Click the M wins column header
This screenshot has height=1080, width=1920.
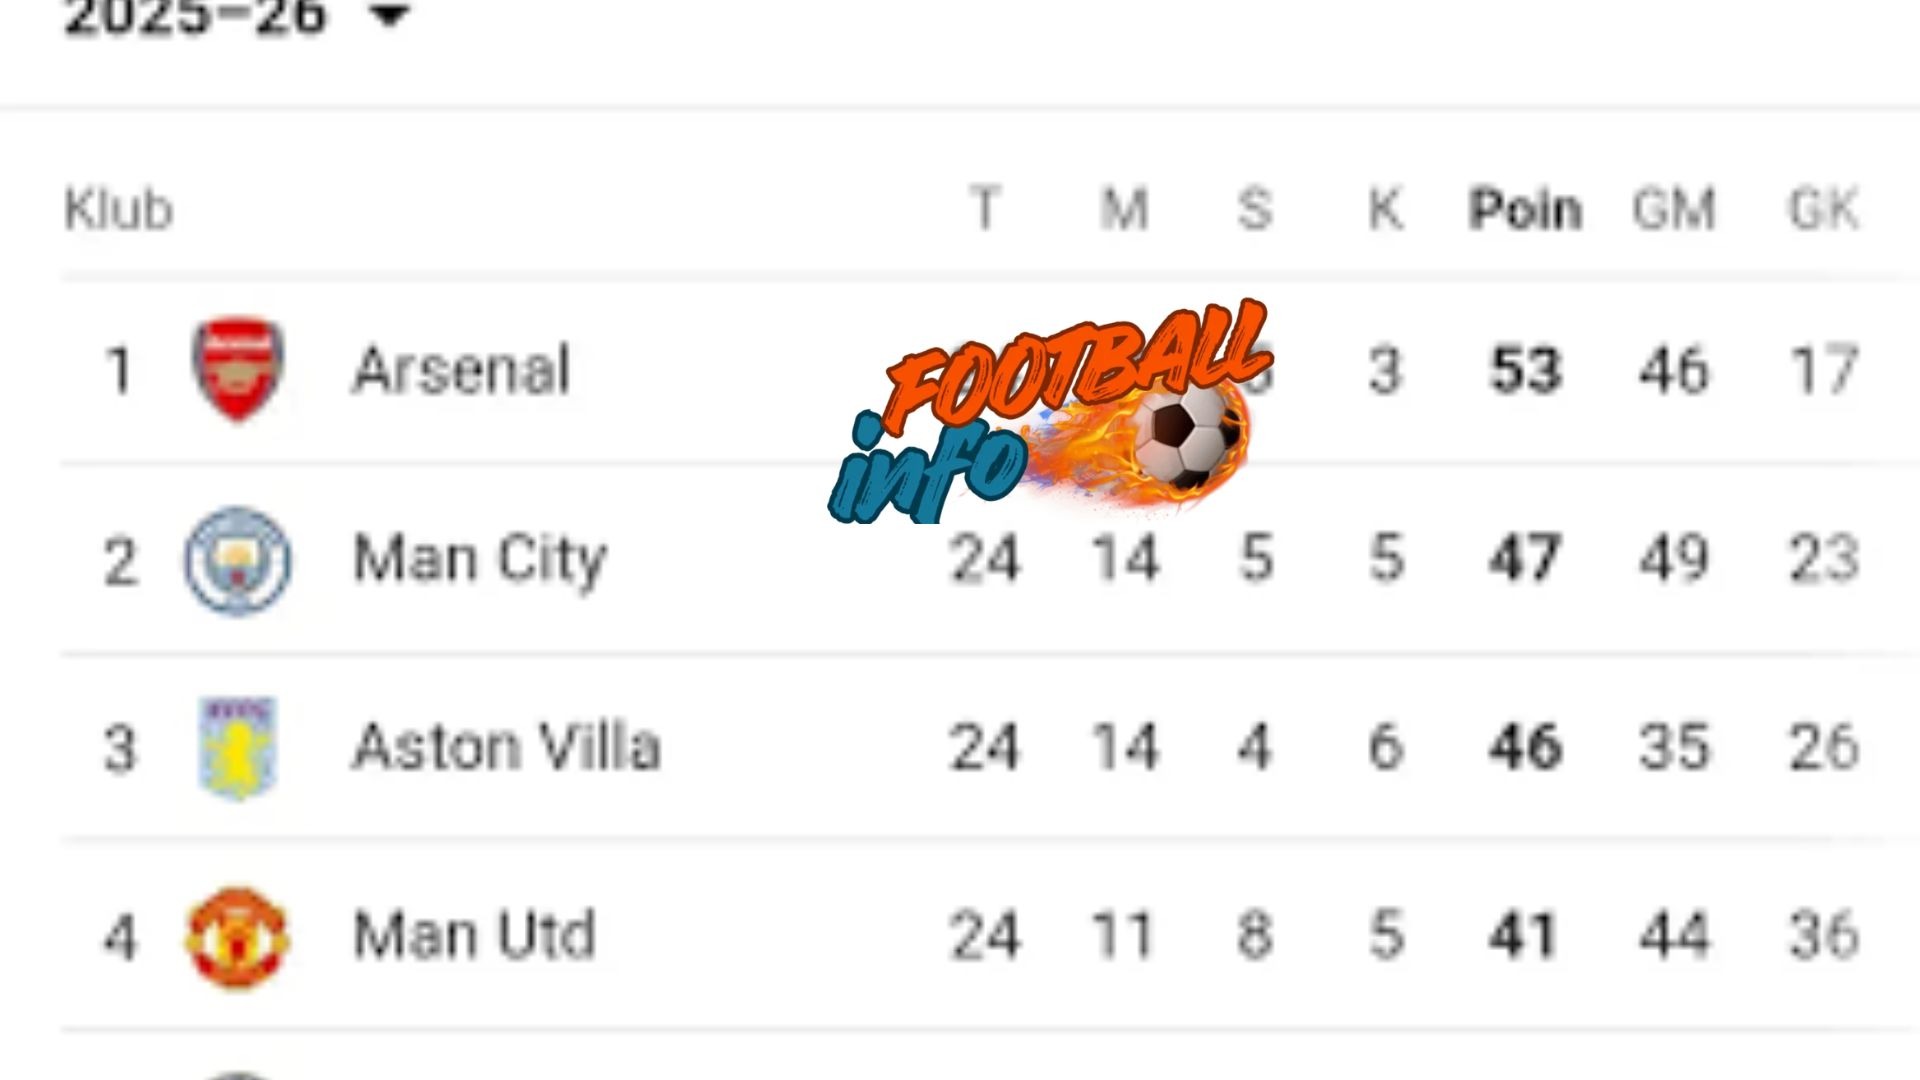pos(1124,210)
